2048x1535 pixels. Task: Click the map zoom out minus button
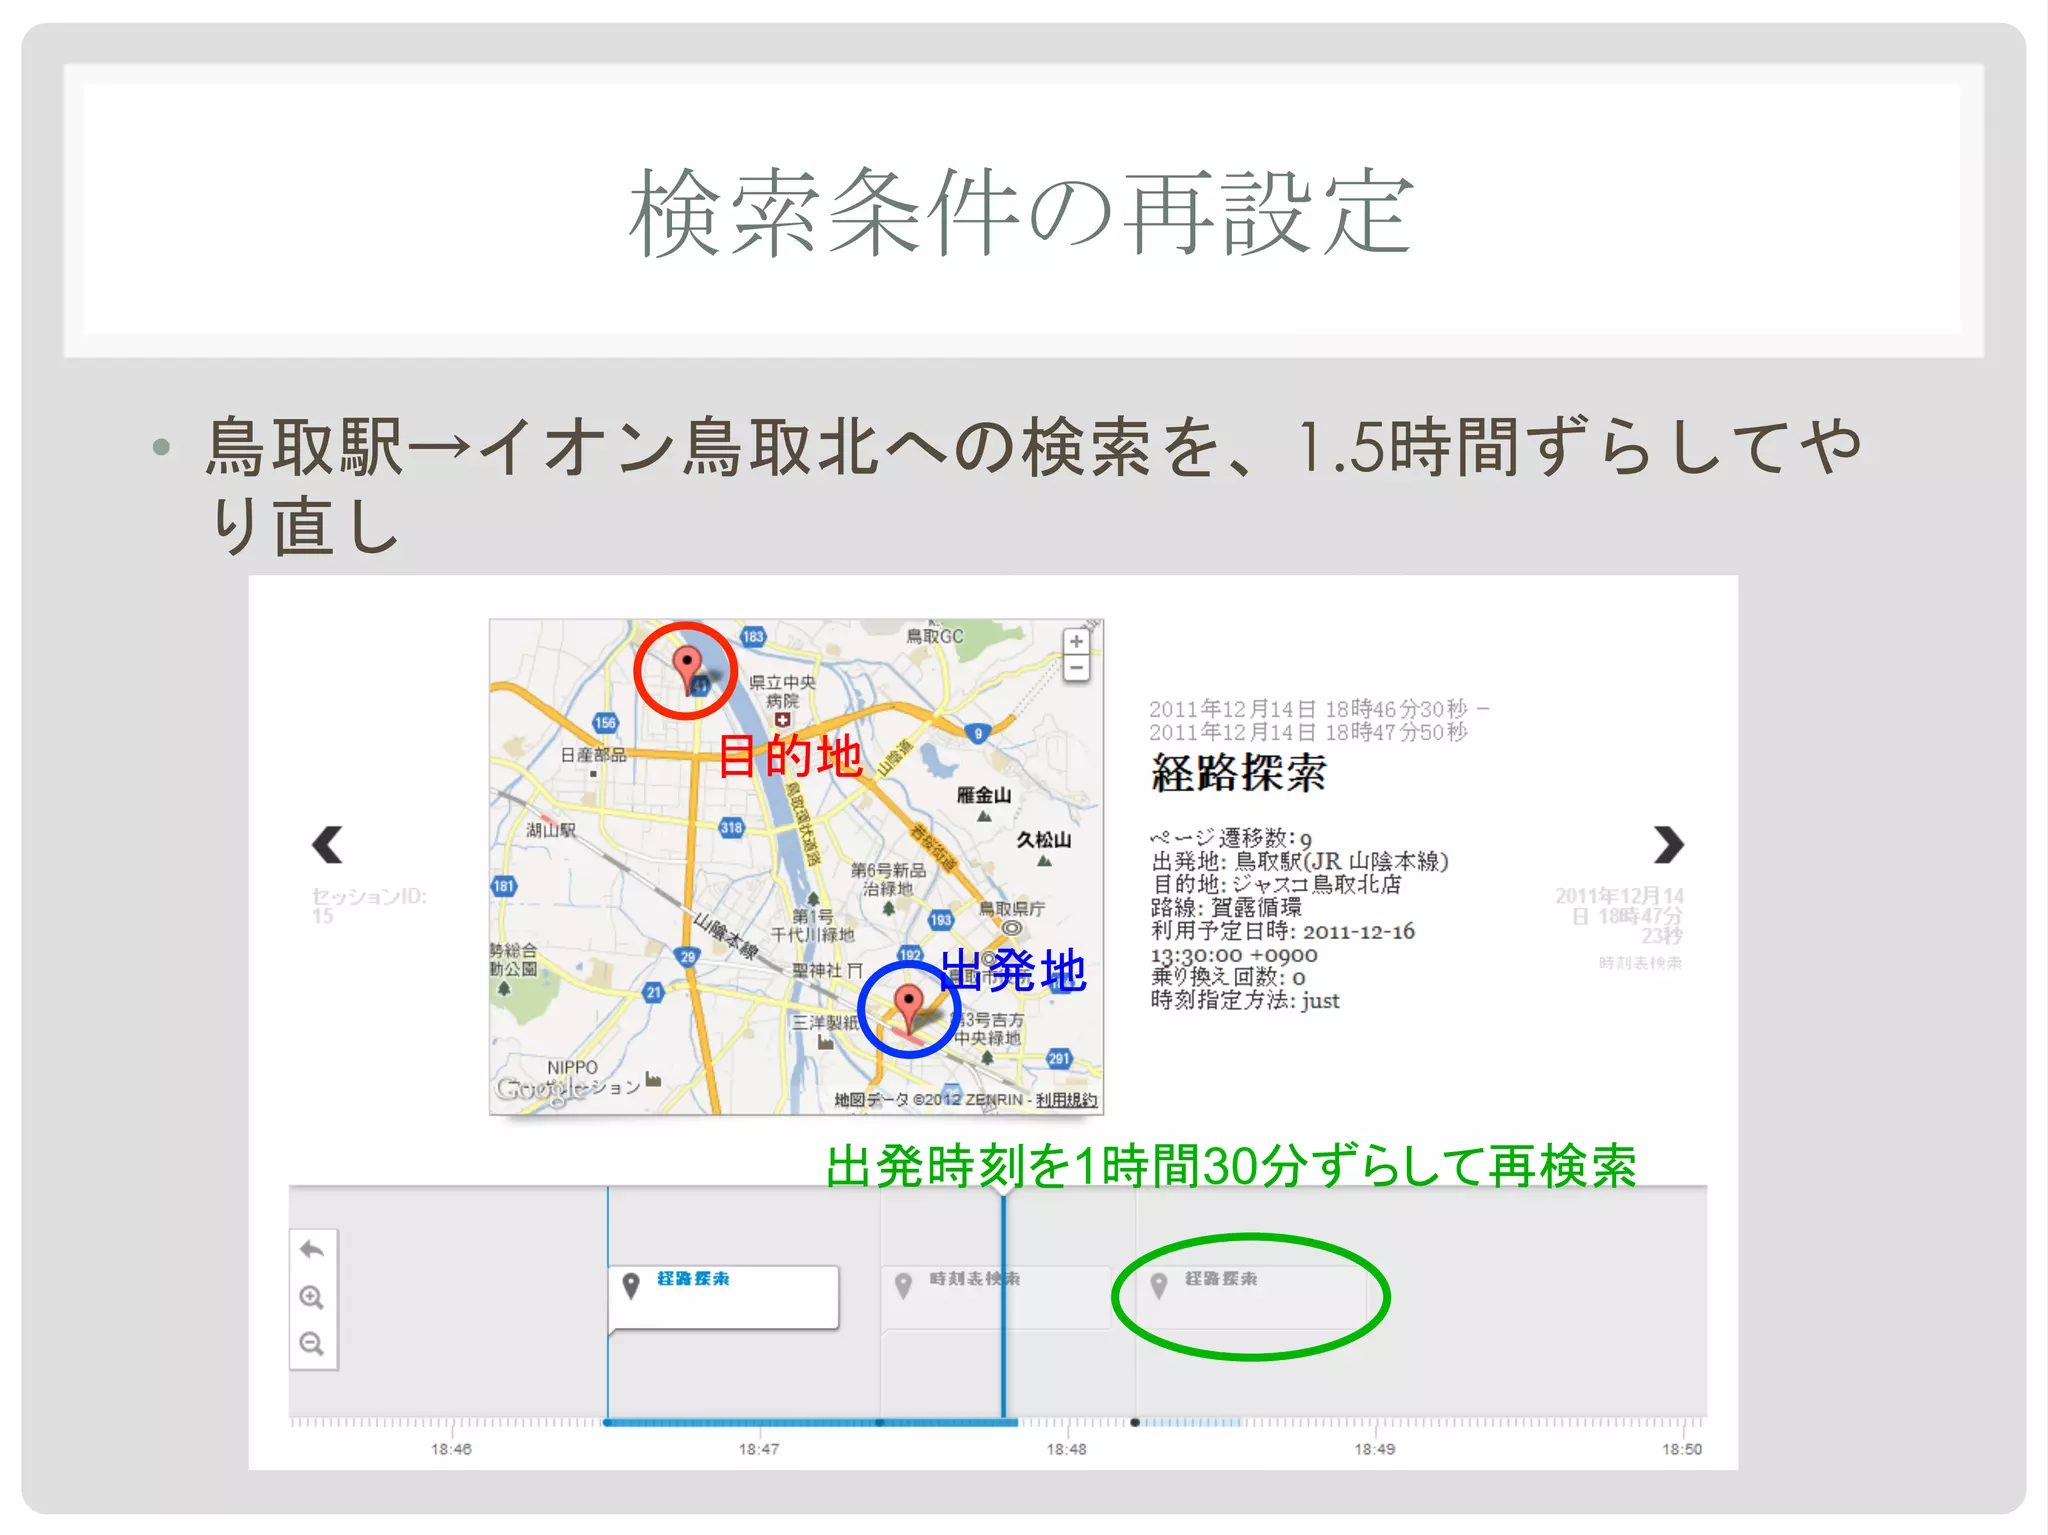pos(1076,667)
